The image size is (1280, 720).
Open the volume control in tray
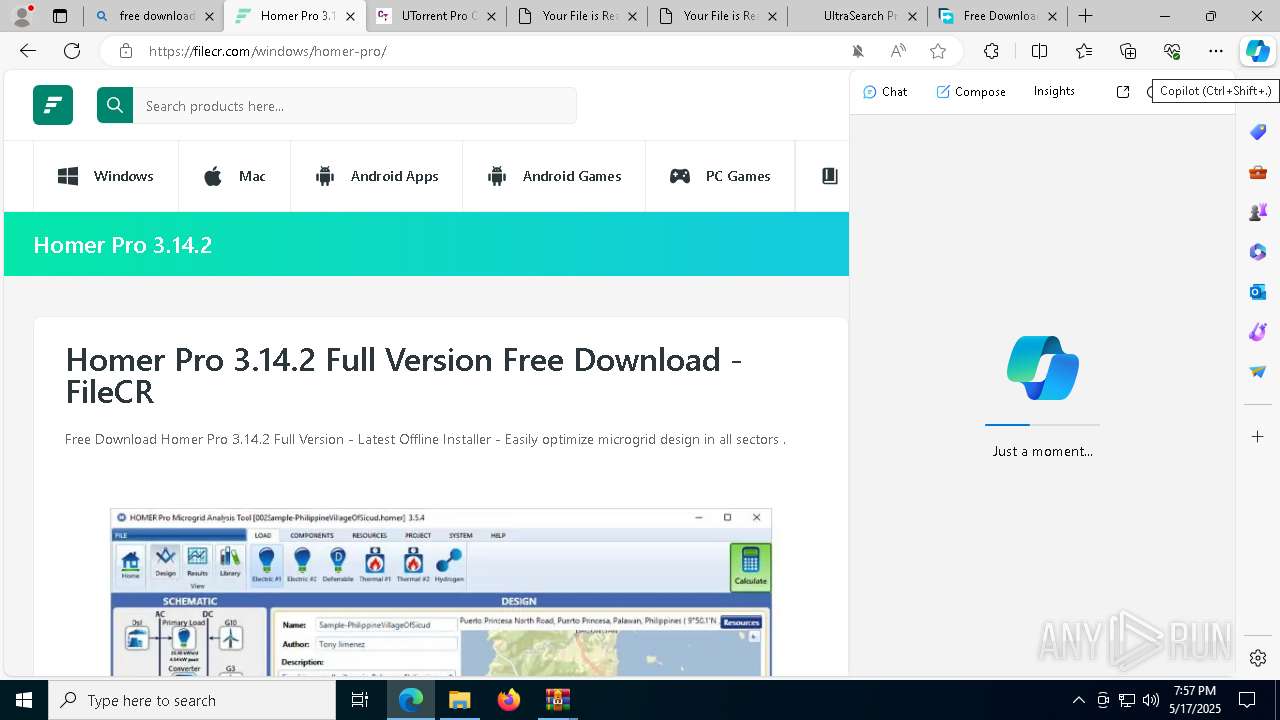pyautogui.click(x=1151, y=700)
